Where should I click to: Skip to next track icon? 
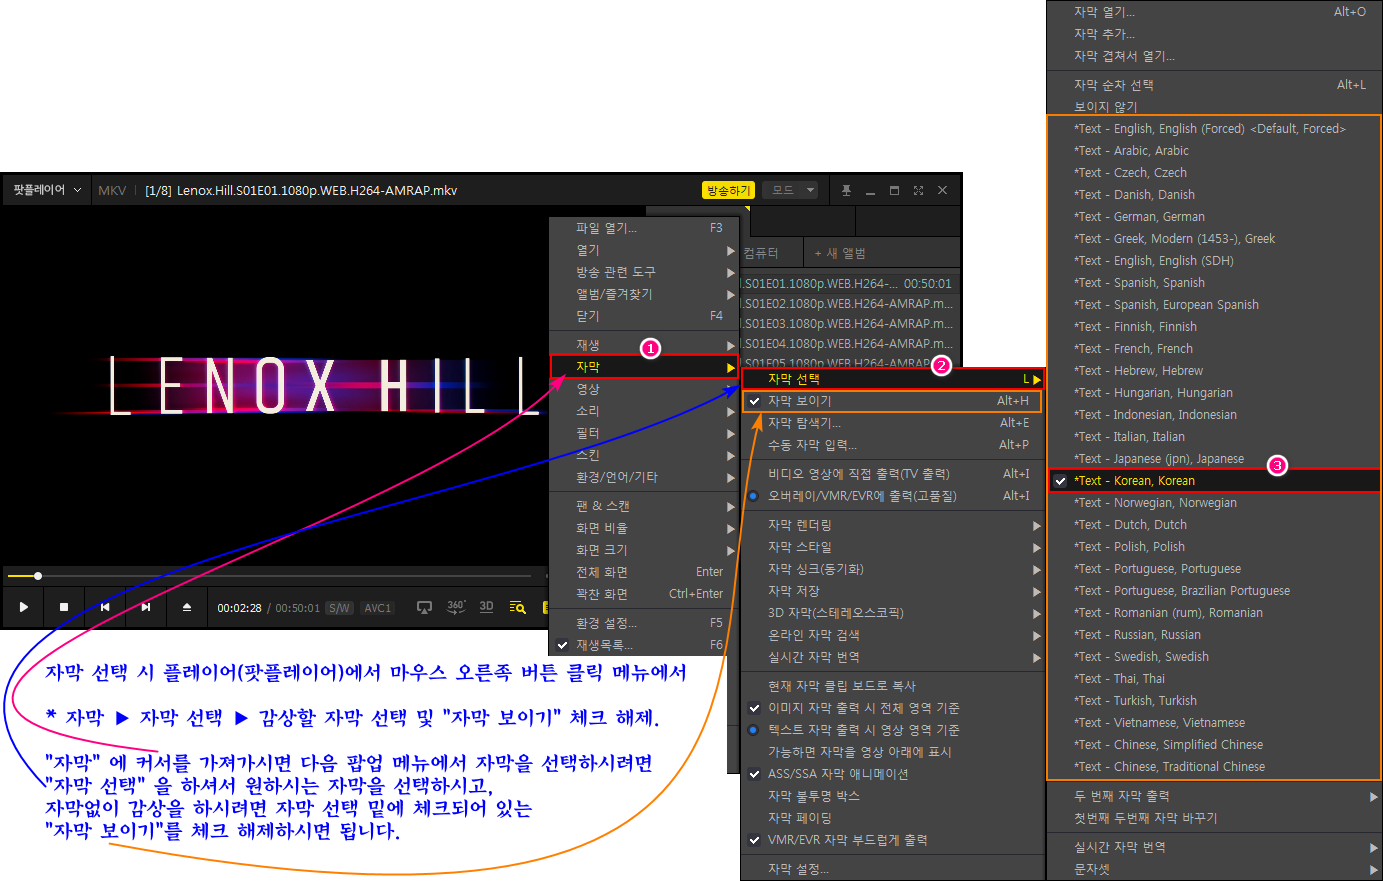146,607
